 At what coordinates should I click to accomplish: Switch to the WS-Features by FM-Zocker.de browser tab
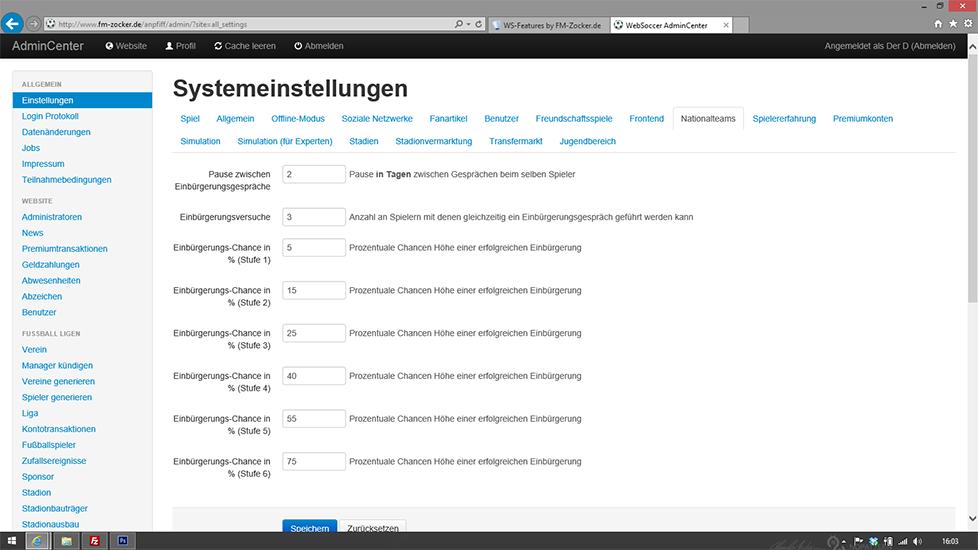[x=550, y=23]
